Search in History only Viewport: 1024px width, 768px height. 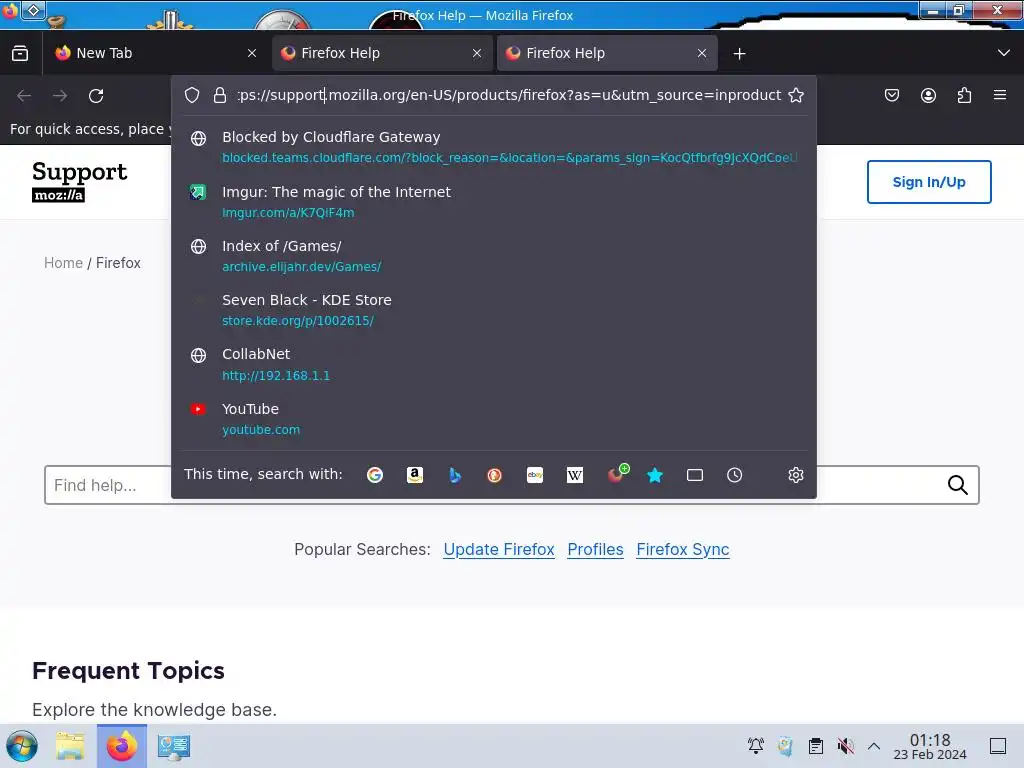click(x=735, y=475)
